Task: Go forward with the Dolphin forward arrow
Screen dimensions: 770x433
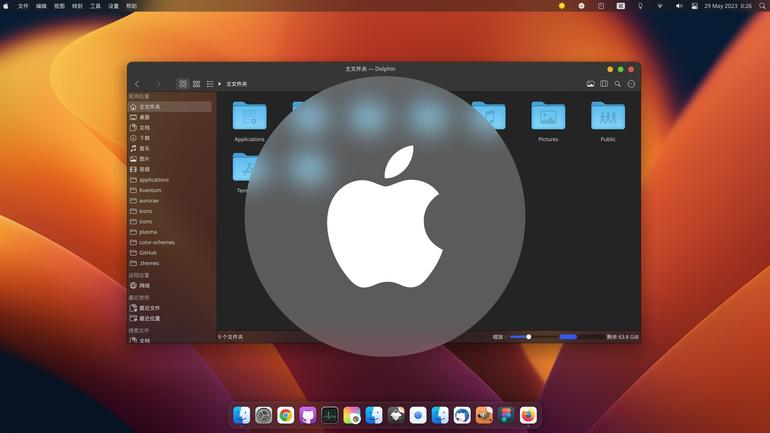Action: [158, 84]
